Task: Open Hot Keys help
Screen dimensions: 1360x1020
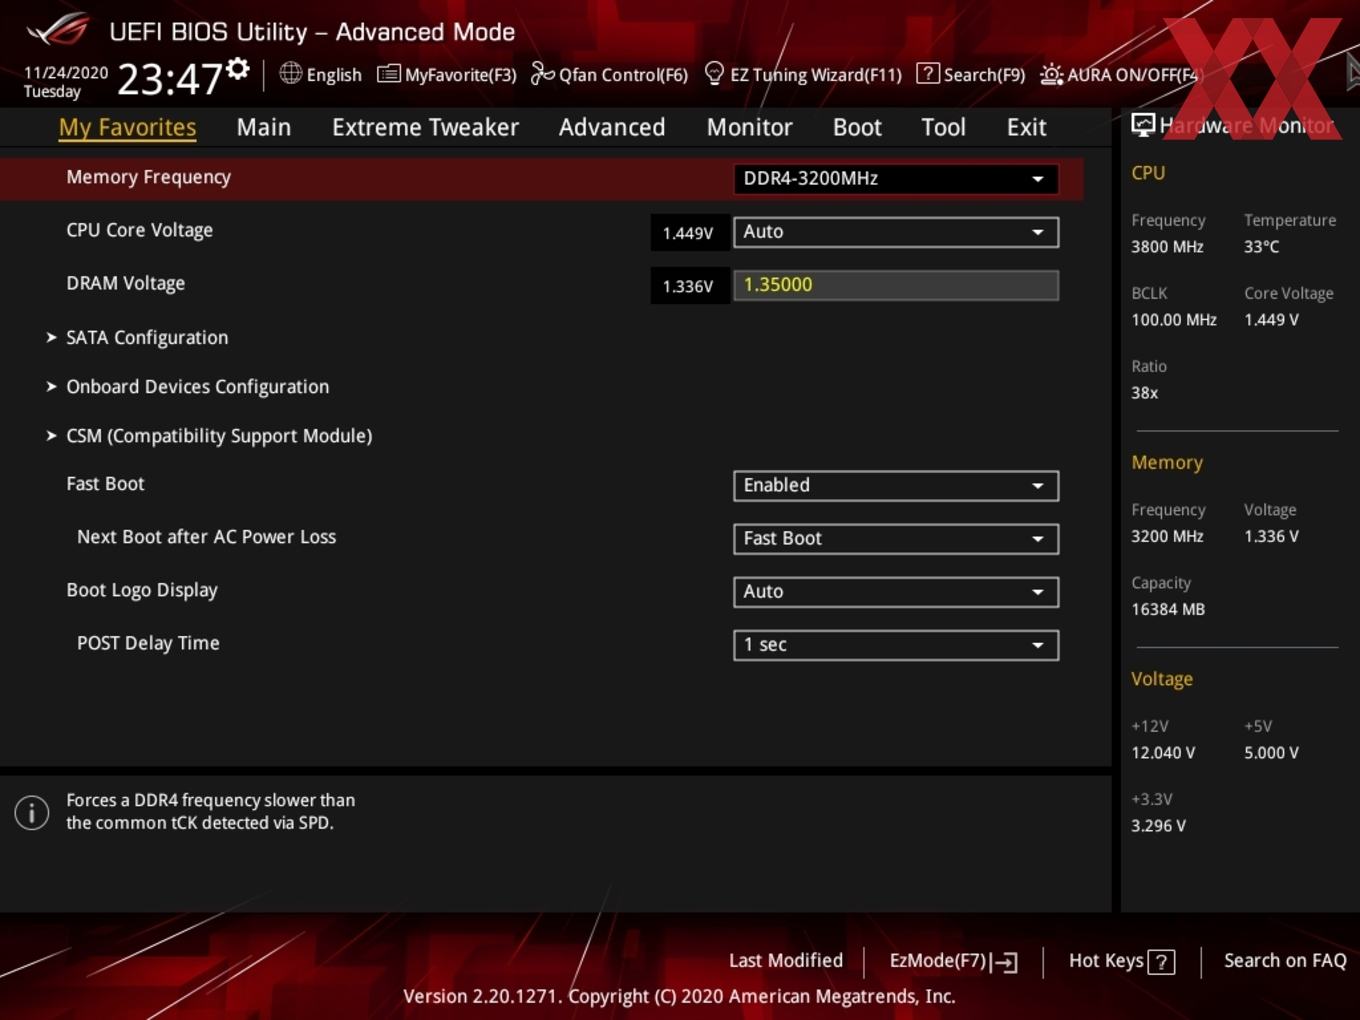Action: [1121, 961]
